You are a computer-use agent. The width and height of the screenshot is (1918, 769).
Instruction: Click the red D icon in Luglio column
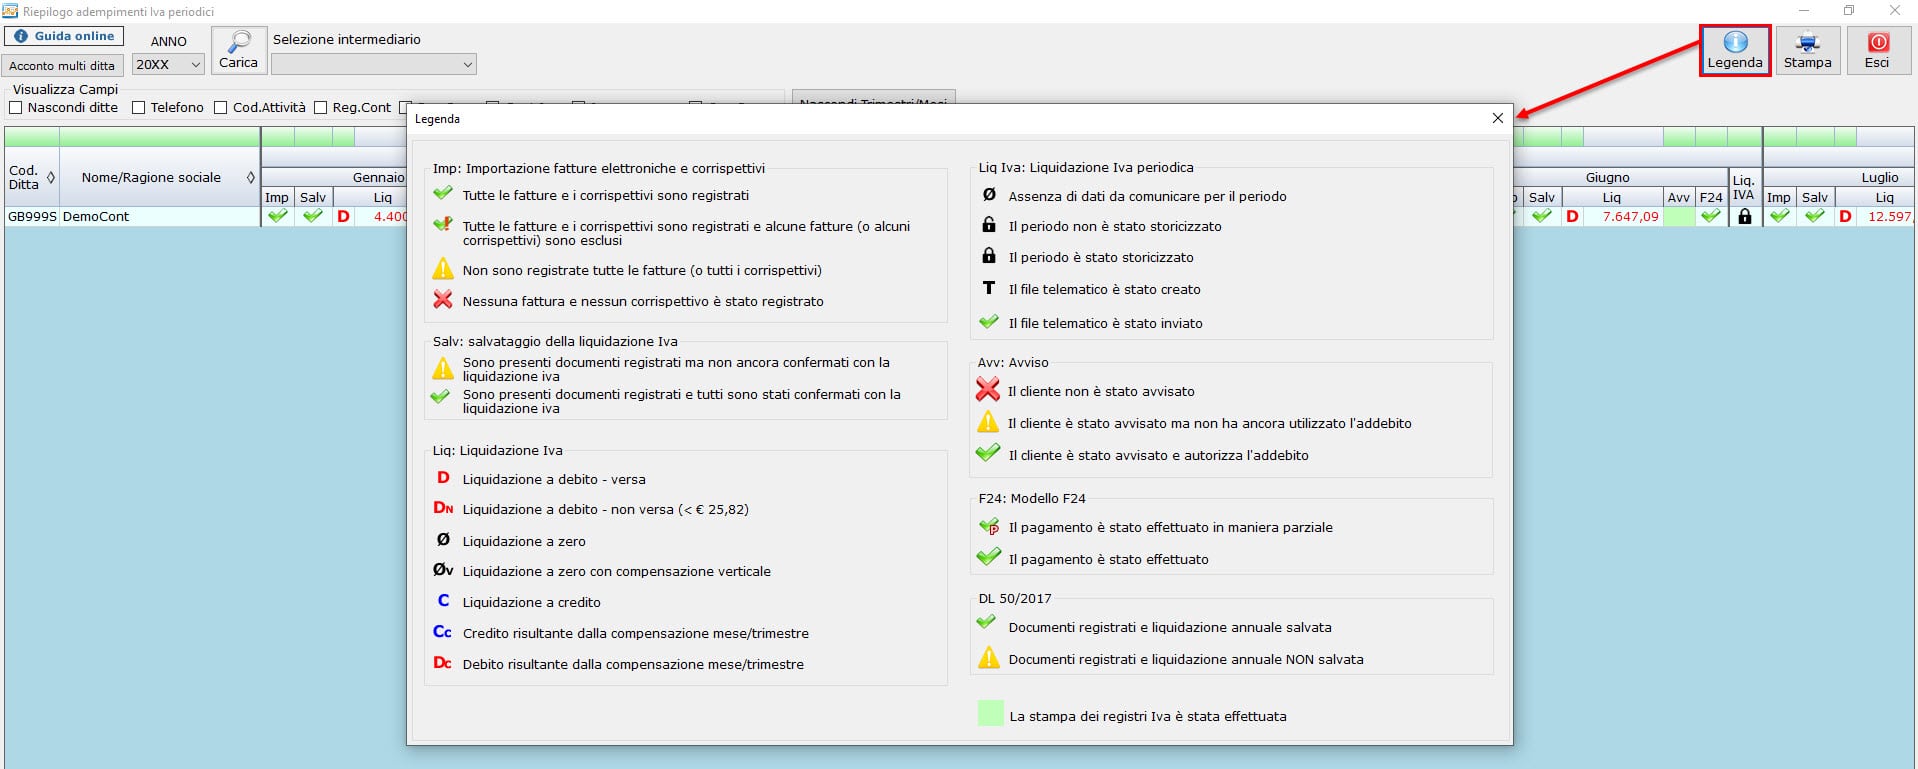(1845, 216)
